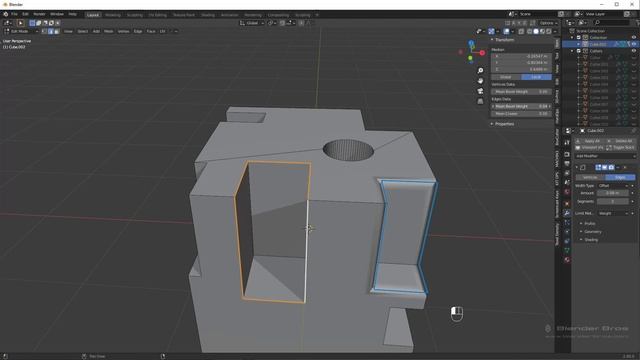Image resolution: width=640 pixels, height=360 pixels.
Task: Open the Window menu
Action: (57, 14)
